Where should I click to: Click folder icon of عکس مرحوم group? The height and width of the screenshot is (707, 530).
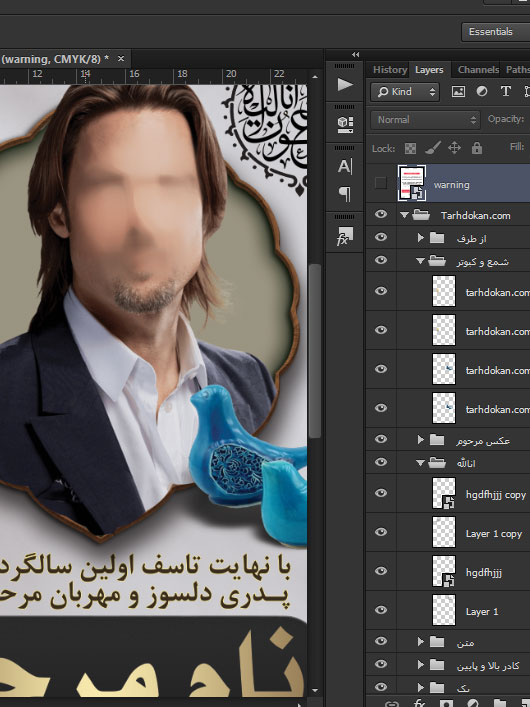coord(437,439)
